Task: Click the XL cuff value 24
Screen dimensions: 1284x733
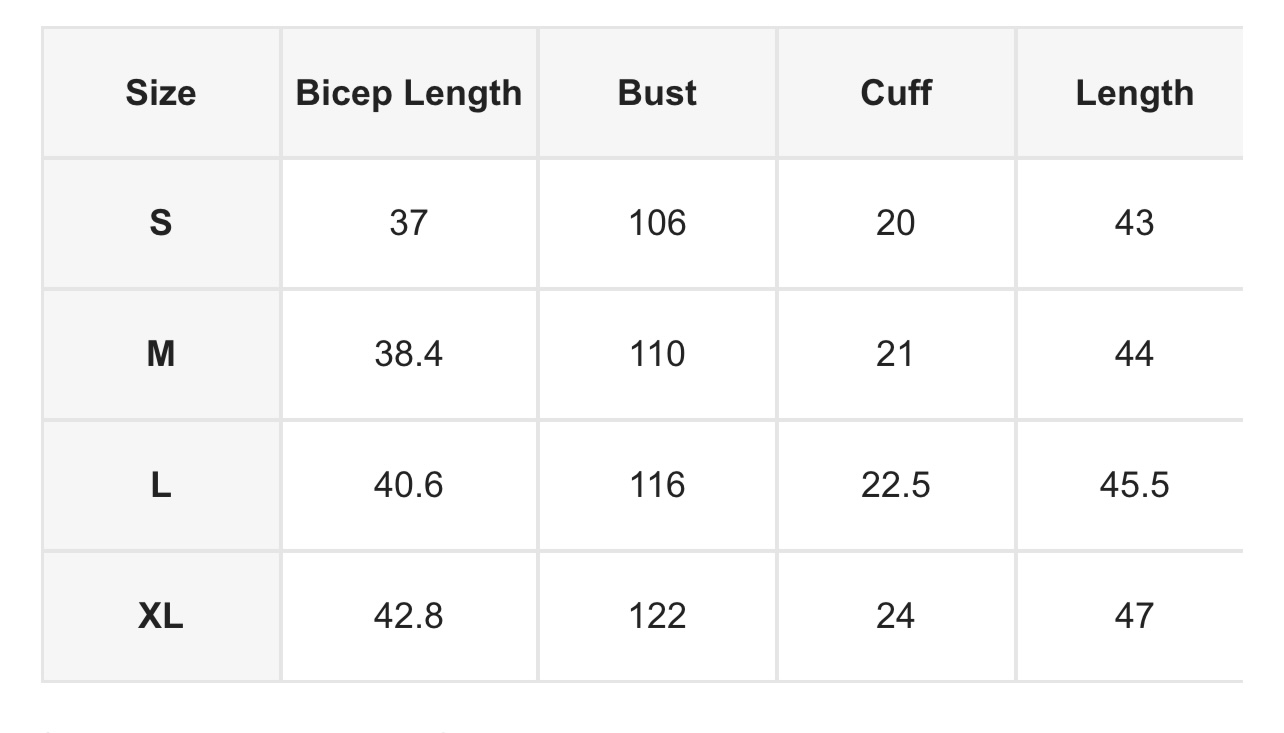Action: (896, 616)
